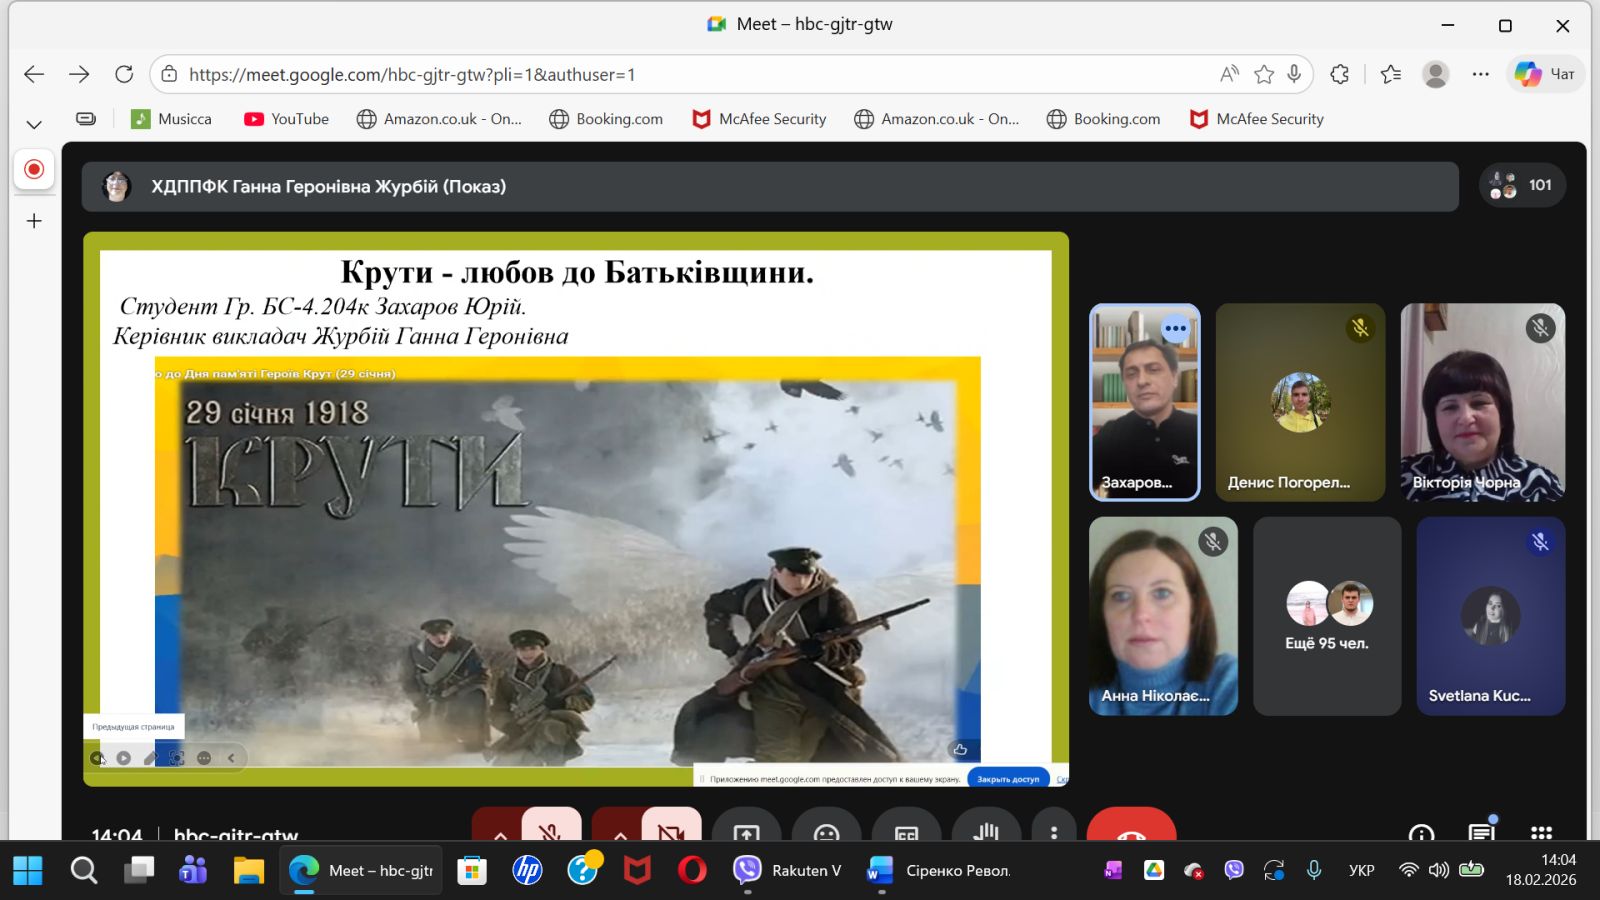Open the Booking.com bookmark after Amazon
The height and width of the screenshot is (900, 1600).
tap(606, 119)
